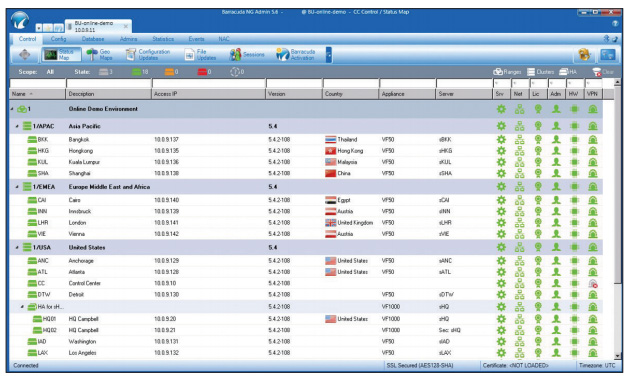Click the server status gear in BKK row
The width and height of the screenshot is (628, 378).
coord(501,140)
